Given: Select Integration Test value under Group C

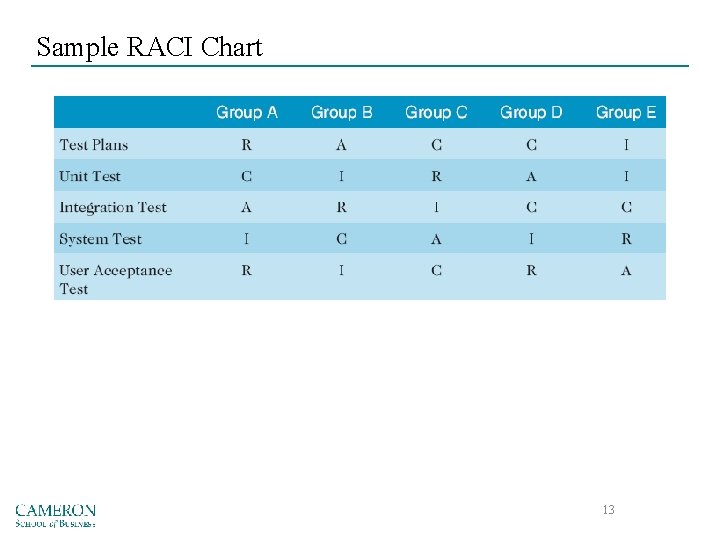Looking at the screenshot, I should [436, 208].
